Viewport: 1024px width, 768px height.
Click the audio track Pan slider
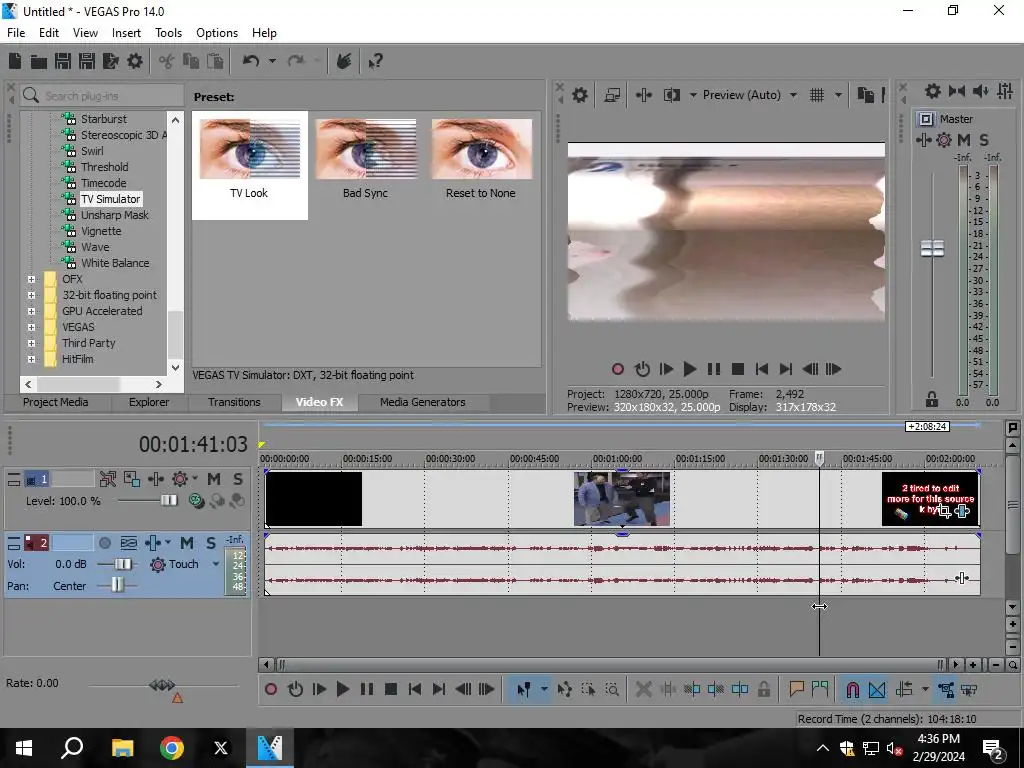(x=116, y=584)
